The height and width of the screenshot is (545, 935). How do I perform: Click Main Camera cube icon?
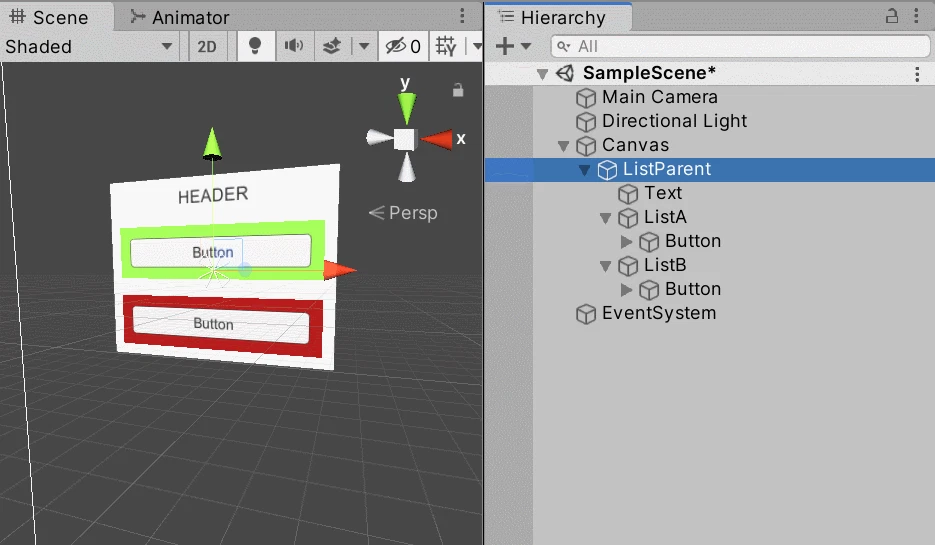pyautogui.click(x=586, y=98)
